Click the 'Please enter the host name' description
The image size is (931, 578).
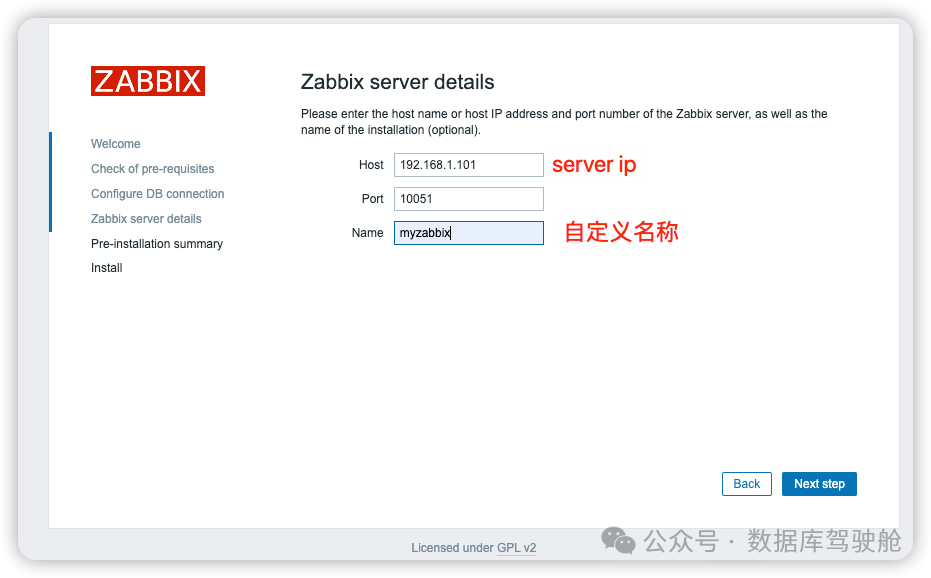click(564, 122)
